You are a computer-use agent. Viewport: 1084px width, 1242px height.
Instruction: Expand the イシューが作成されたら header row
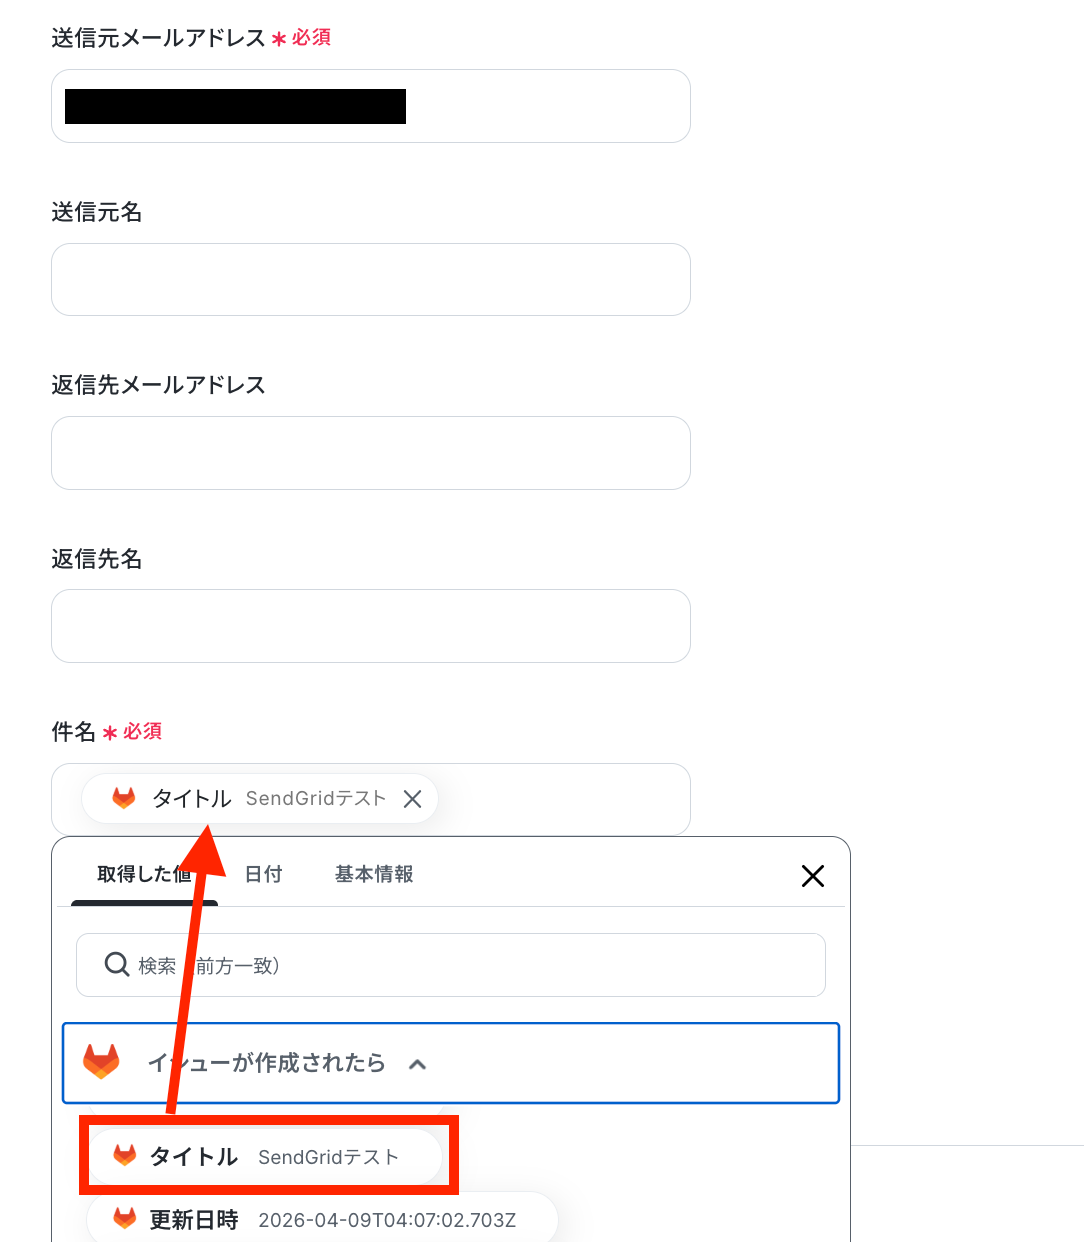coord(451,1063)
